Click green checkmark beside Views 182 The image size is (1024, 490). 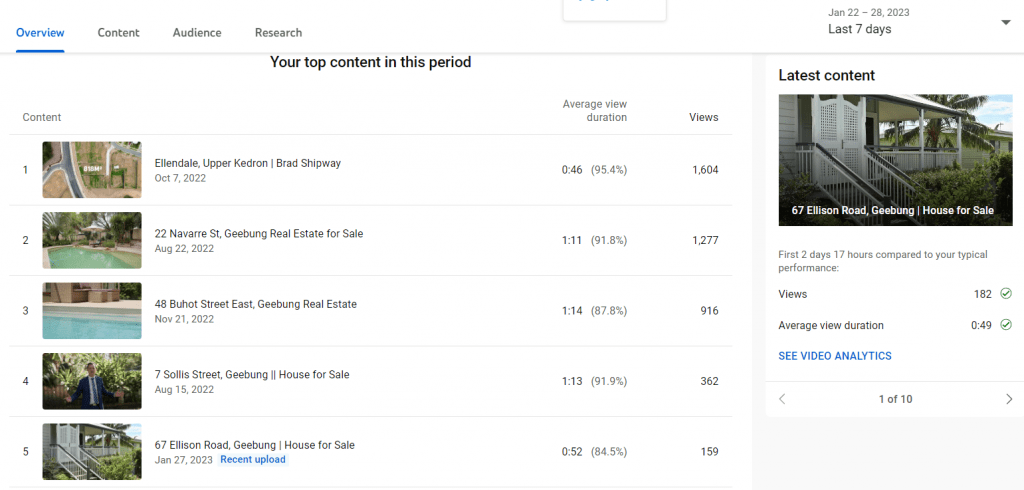(x=1006, y=294)
